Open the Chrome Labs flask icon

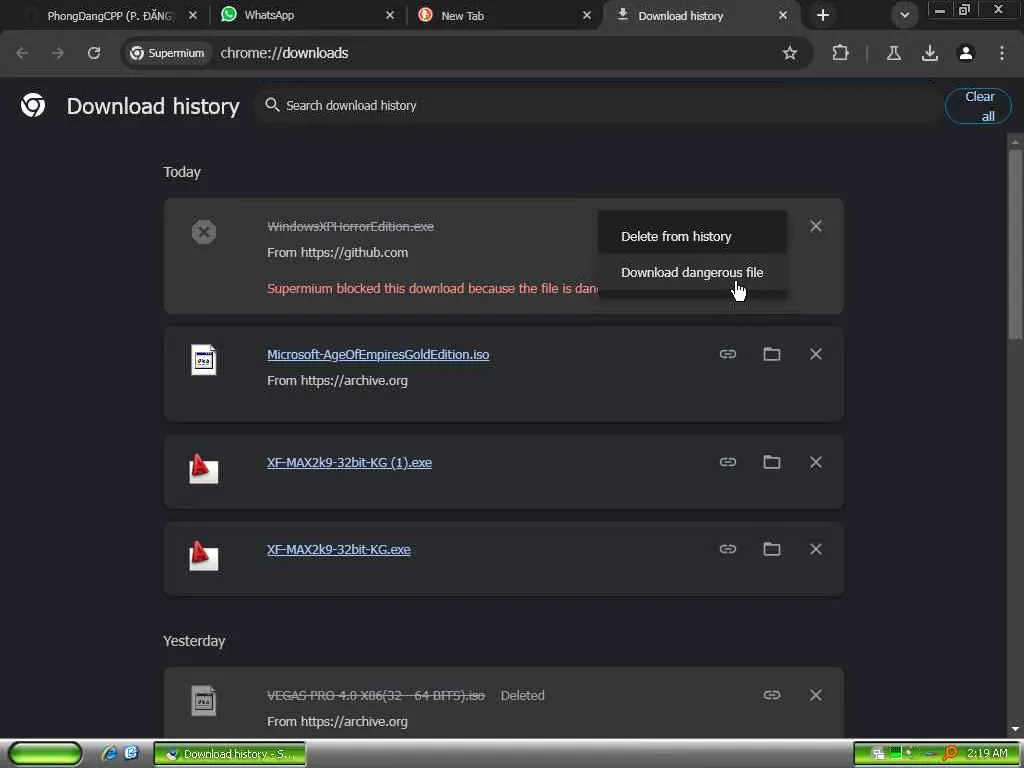click(894, 53)
